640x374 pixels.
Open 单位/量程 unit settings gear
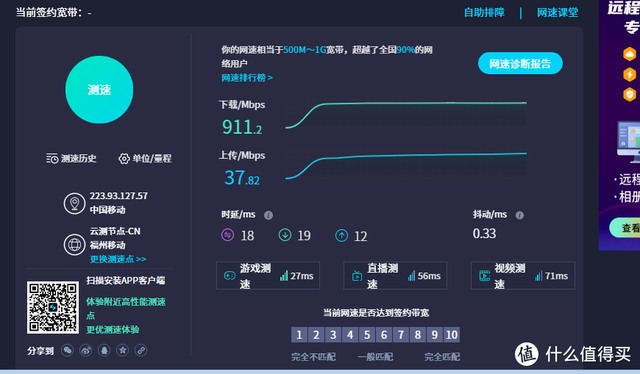tap(145, 158)
